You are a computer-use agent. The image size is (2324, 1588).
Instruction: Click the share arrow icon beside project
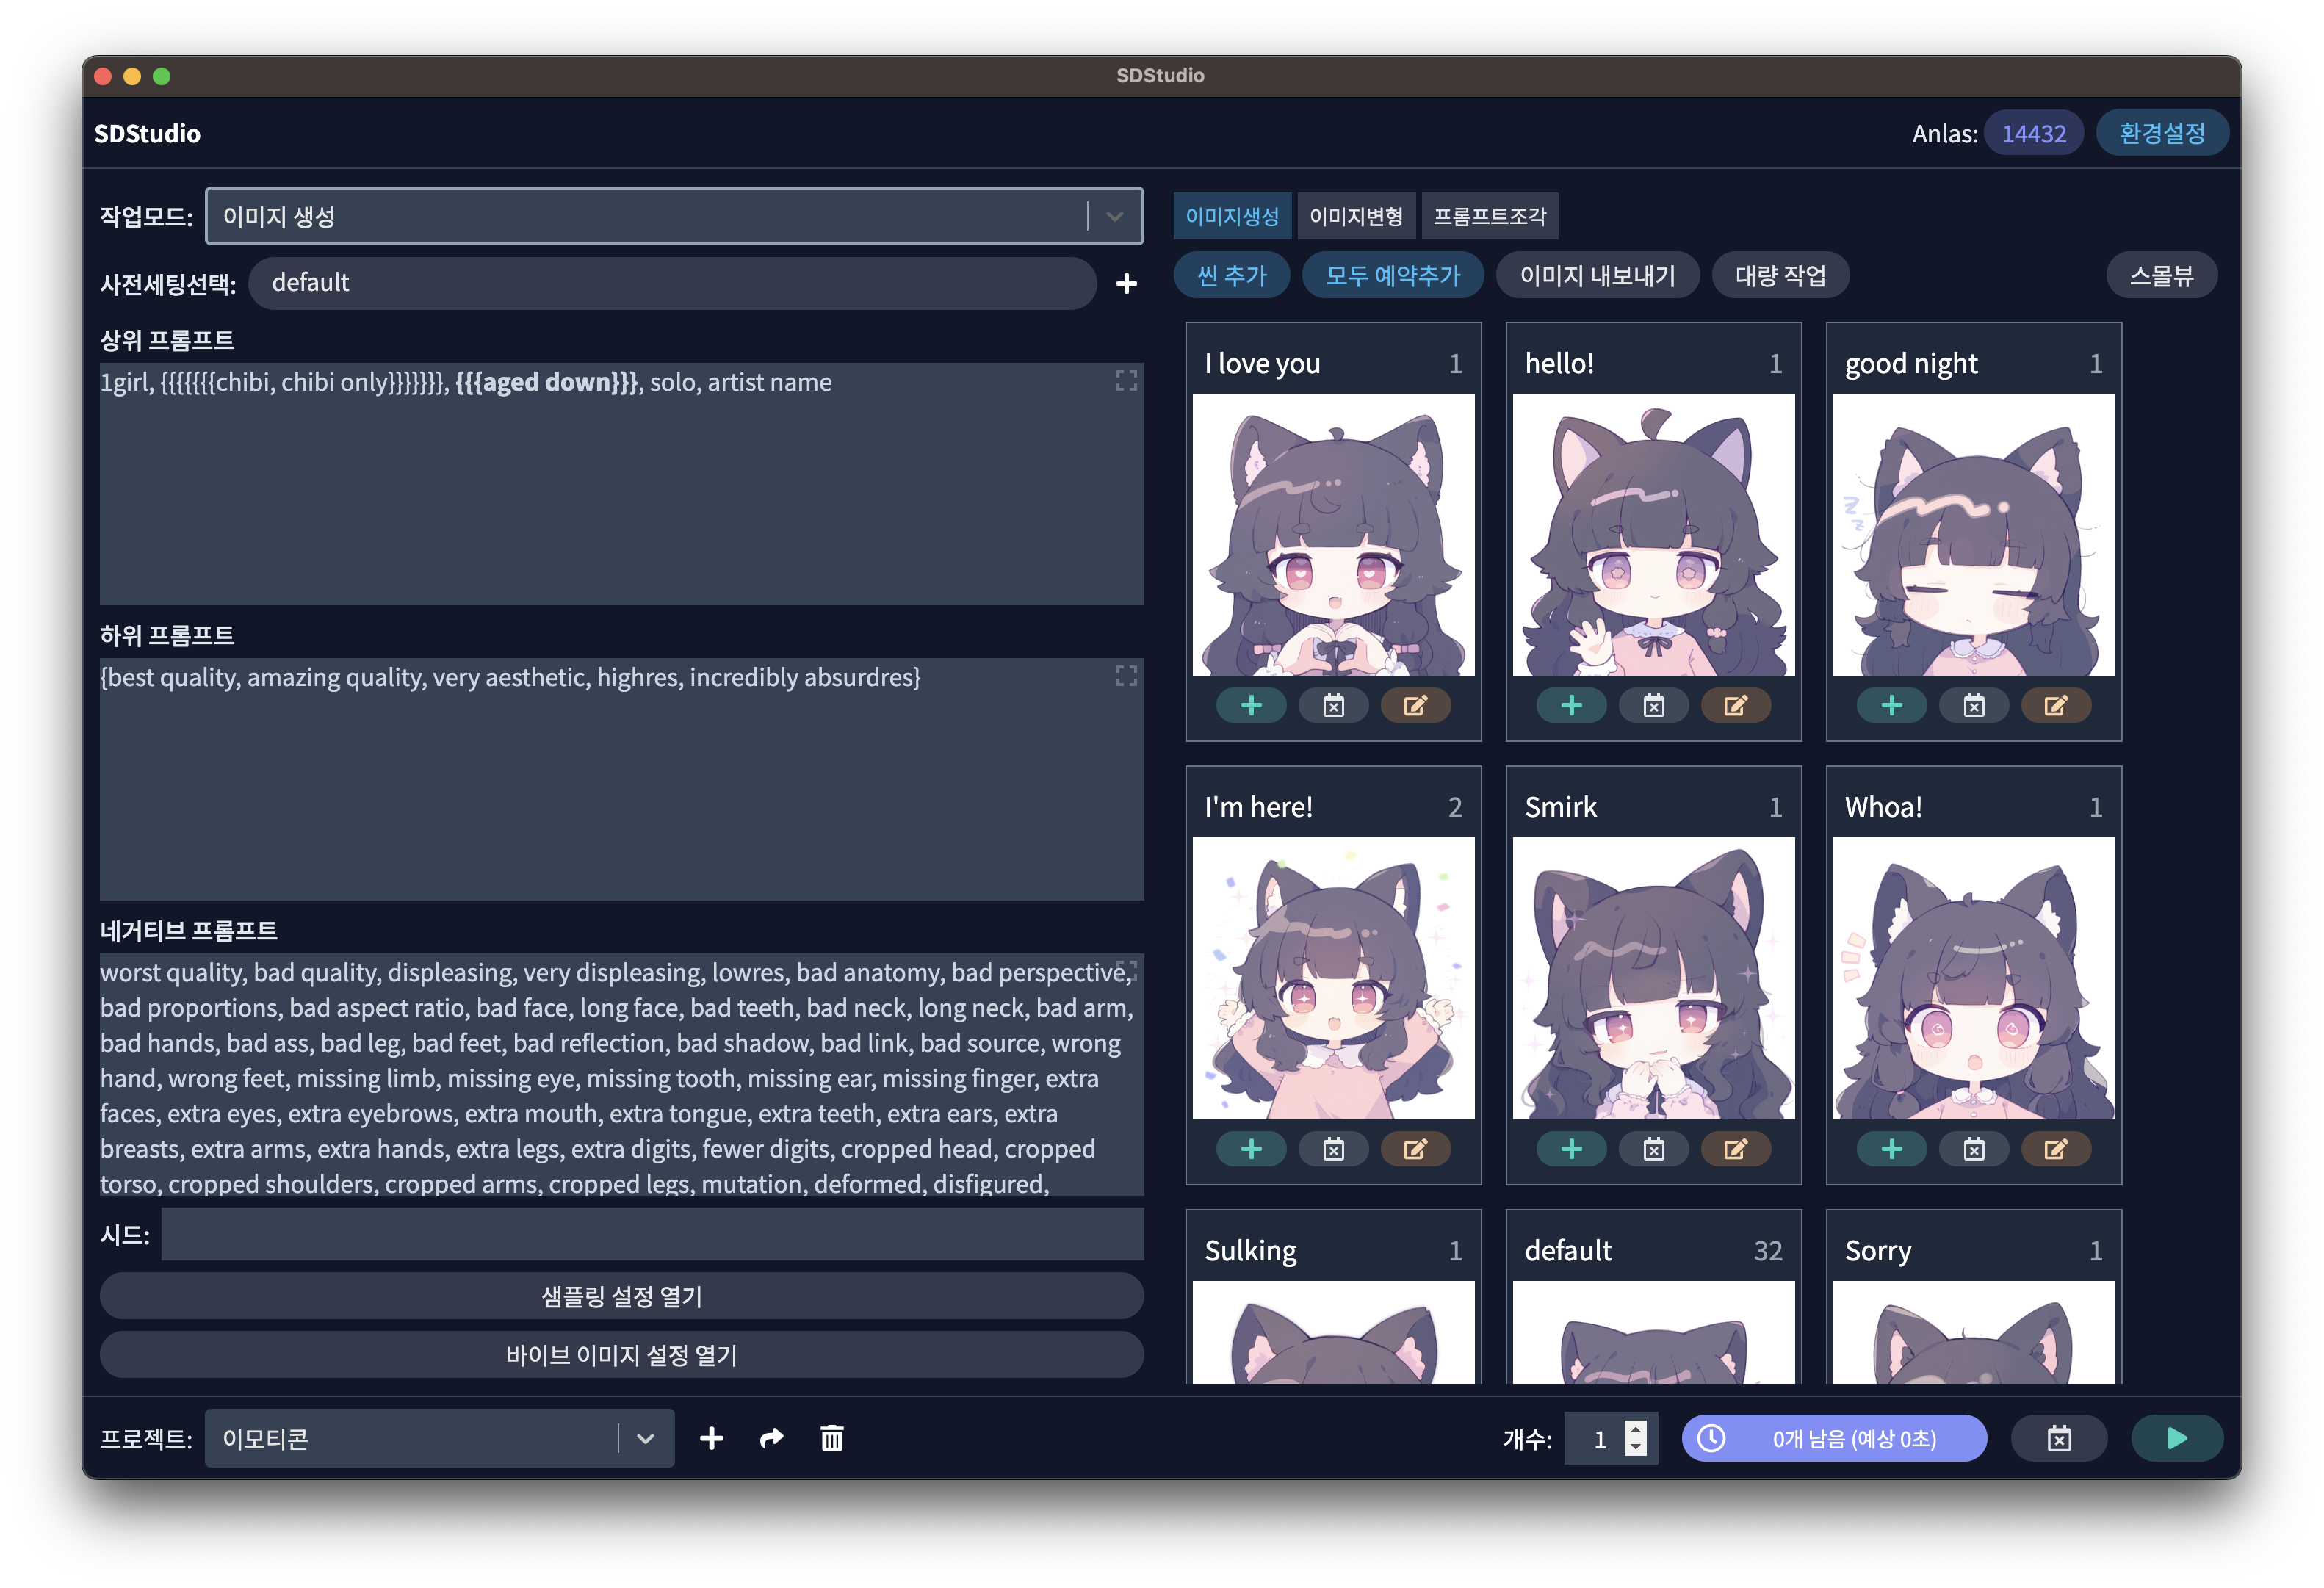(x=771, y=1438)
